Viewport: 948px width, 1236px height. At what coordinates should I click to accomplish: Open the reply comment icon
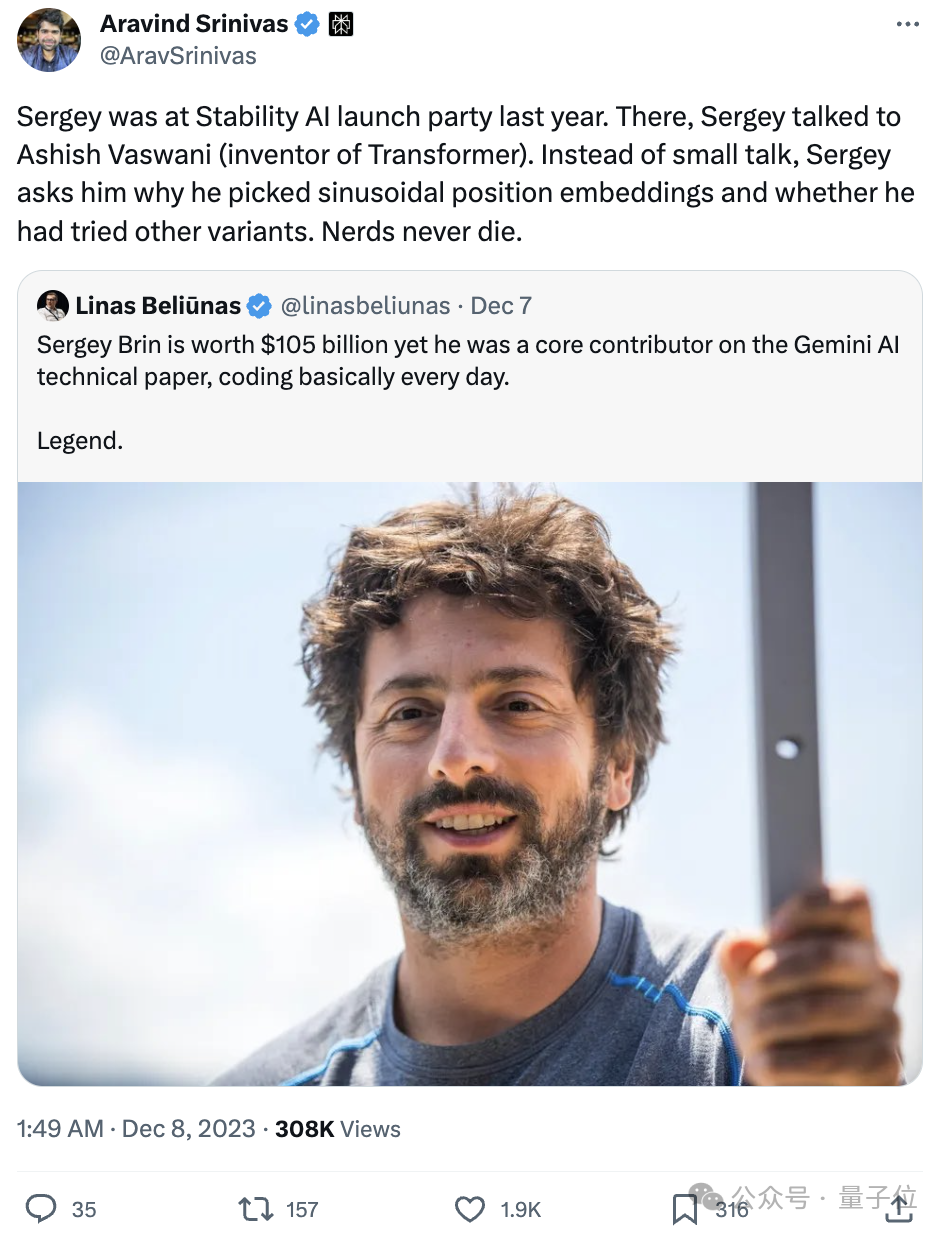pos(41,1209)
